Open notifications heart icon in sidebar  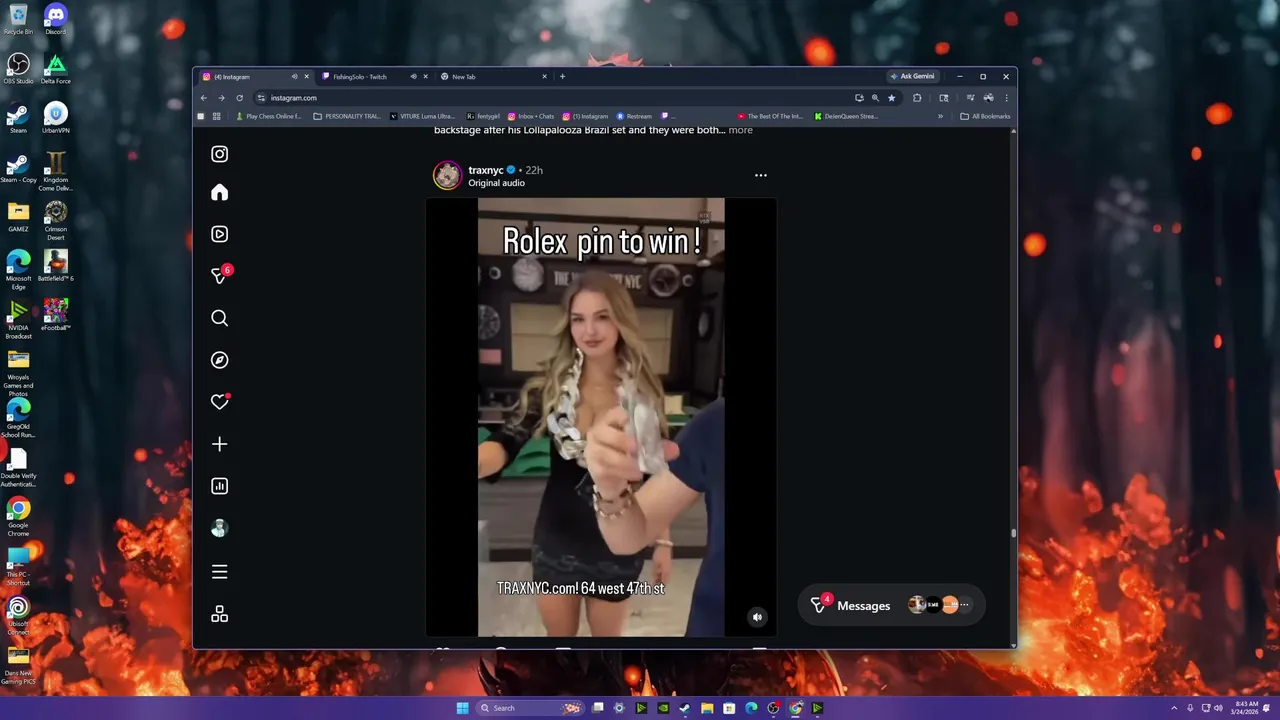(x=219, y=402)
